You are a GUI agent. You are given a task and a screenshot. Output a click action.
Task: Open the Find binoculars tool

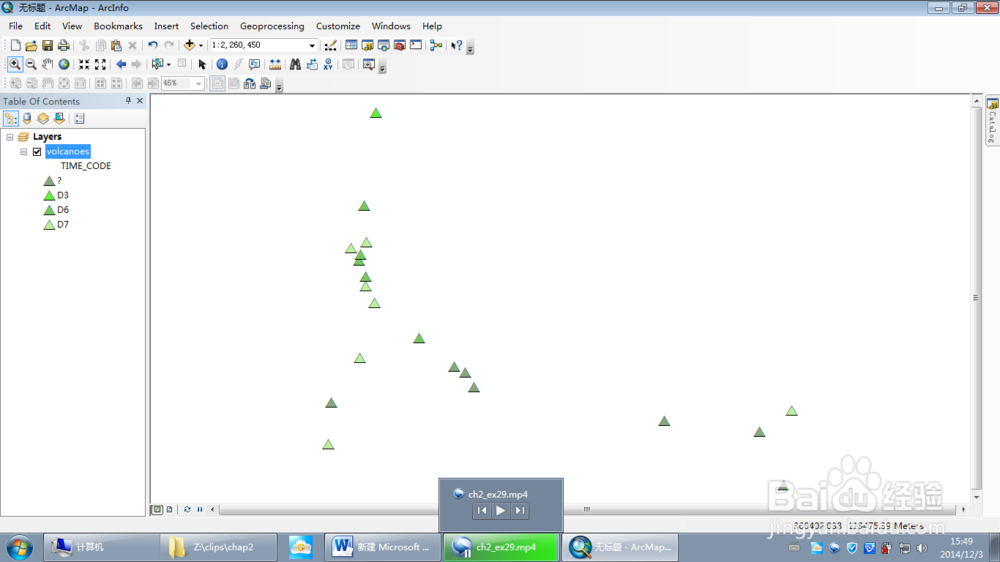pos(295,64)
